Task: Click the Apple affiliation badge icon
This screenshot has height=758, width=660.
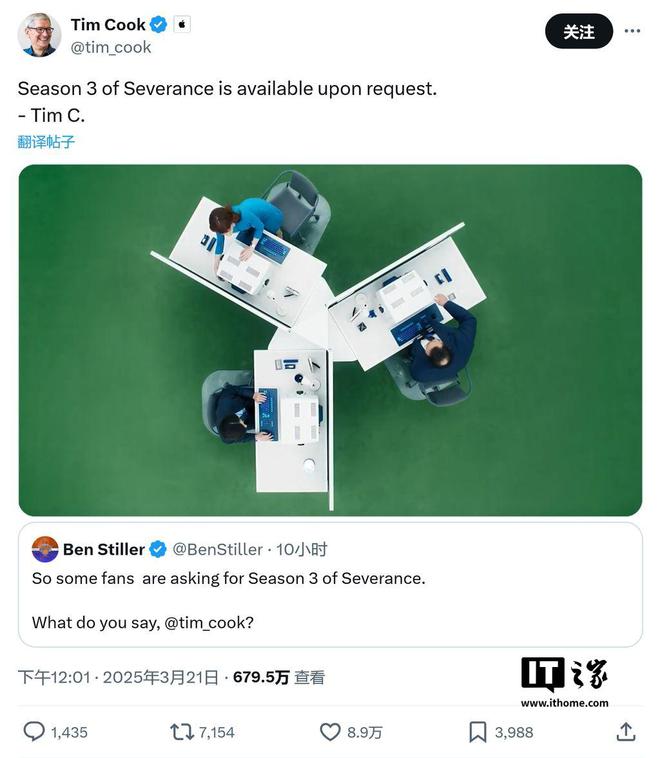Action: [x=182, y=24]
